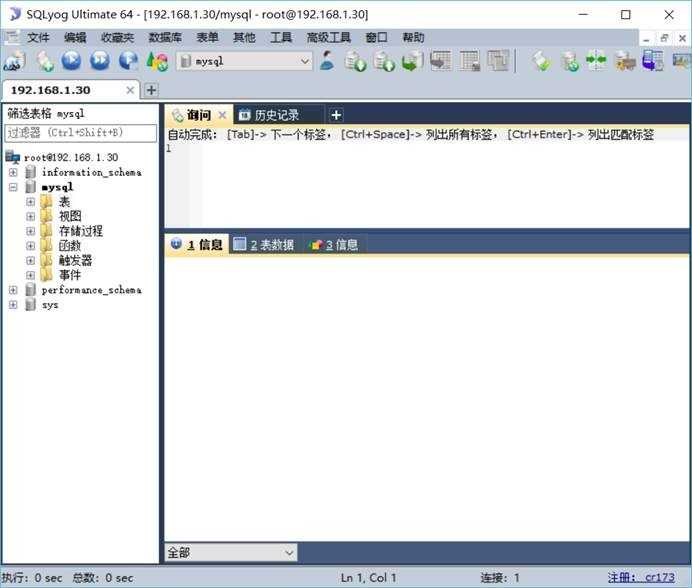692x588 pixels.
Task: Switch to the 历史记录 tab
Action: coord(277,115)
